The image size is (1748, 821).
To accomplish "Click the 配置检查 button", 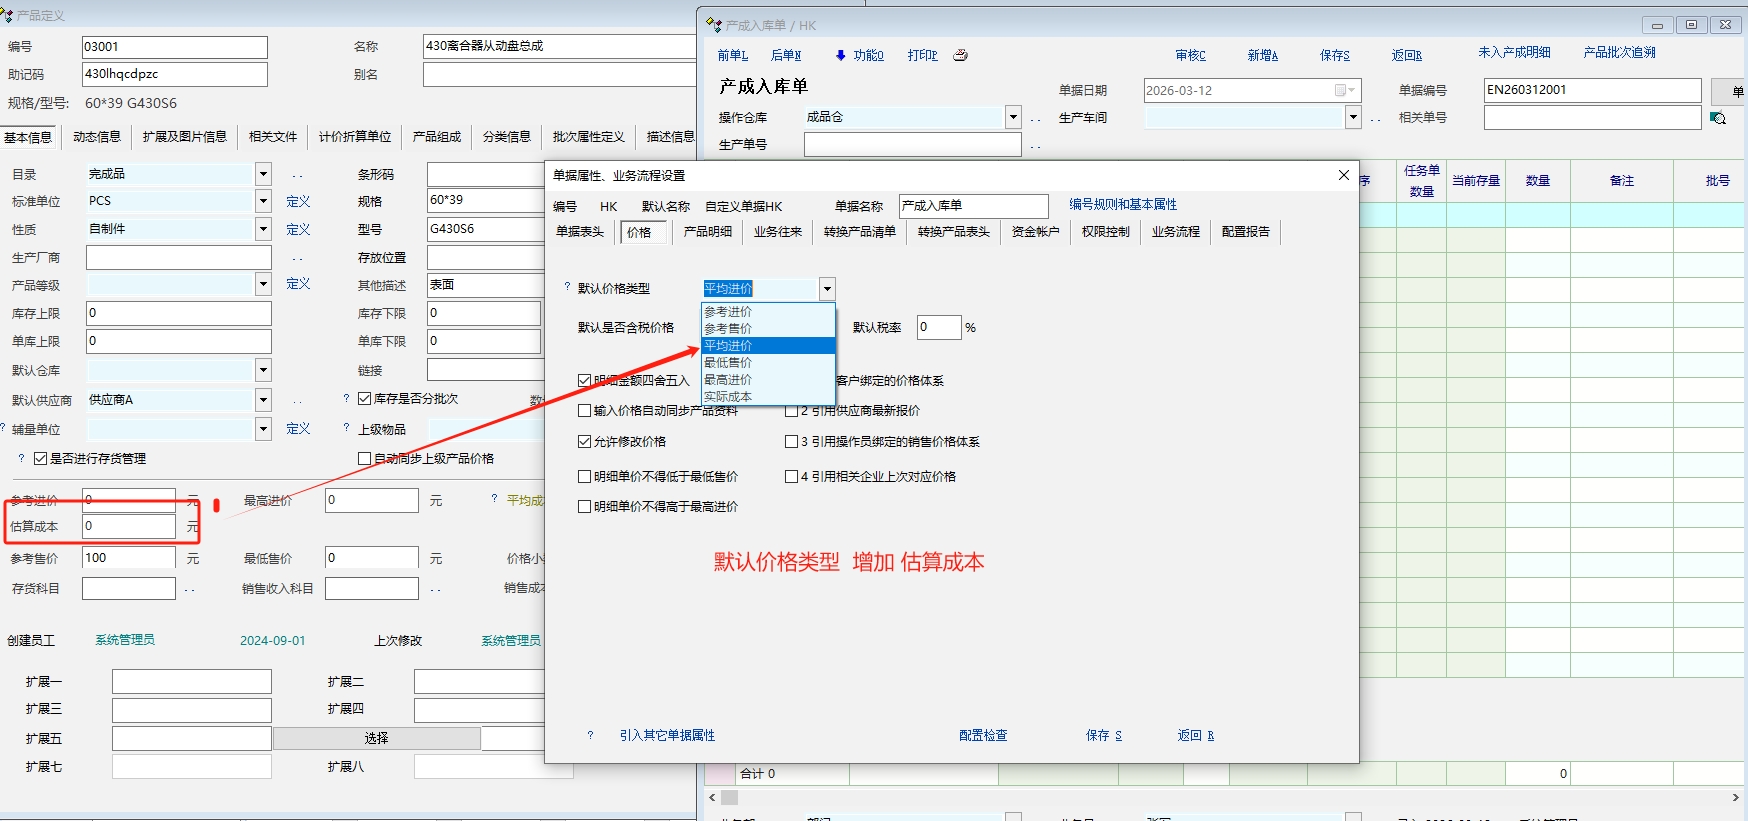I will pos(983,735).
